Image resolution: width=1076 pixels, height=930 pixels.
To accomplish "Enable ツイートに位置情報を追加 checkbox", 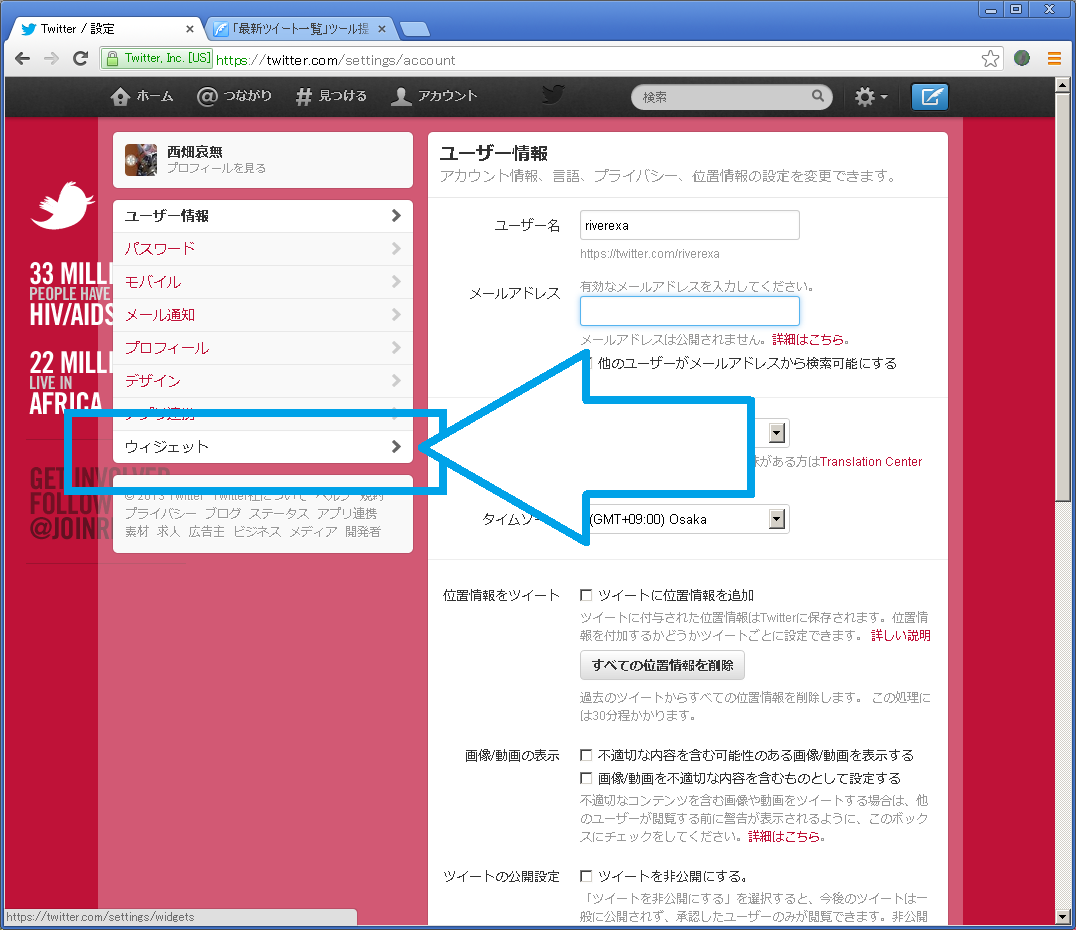I will (586, 594).
